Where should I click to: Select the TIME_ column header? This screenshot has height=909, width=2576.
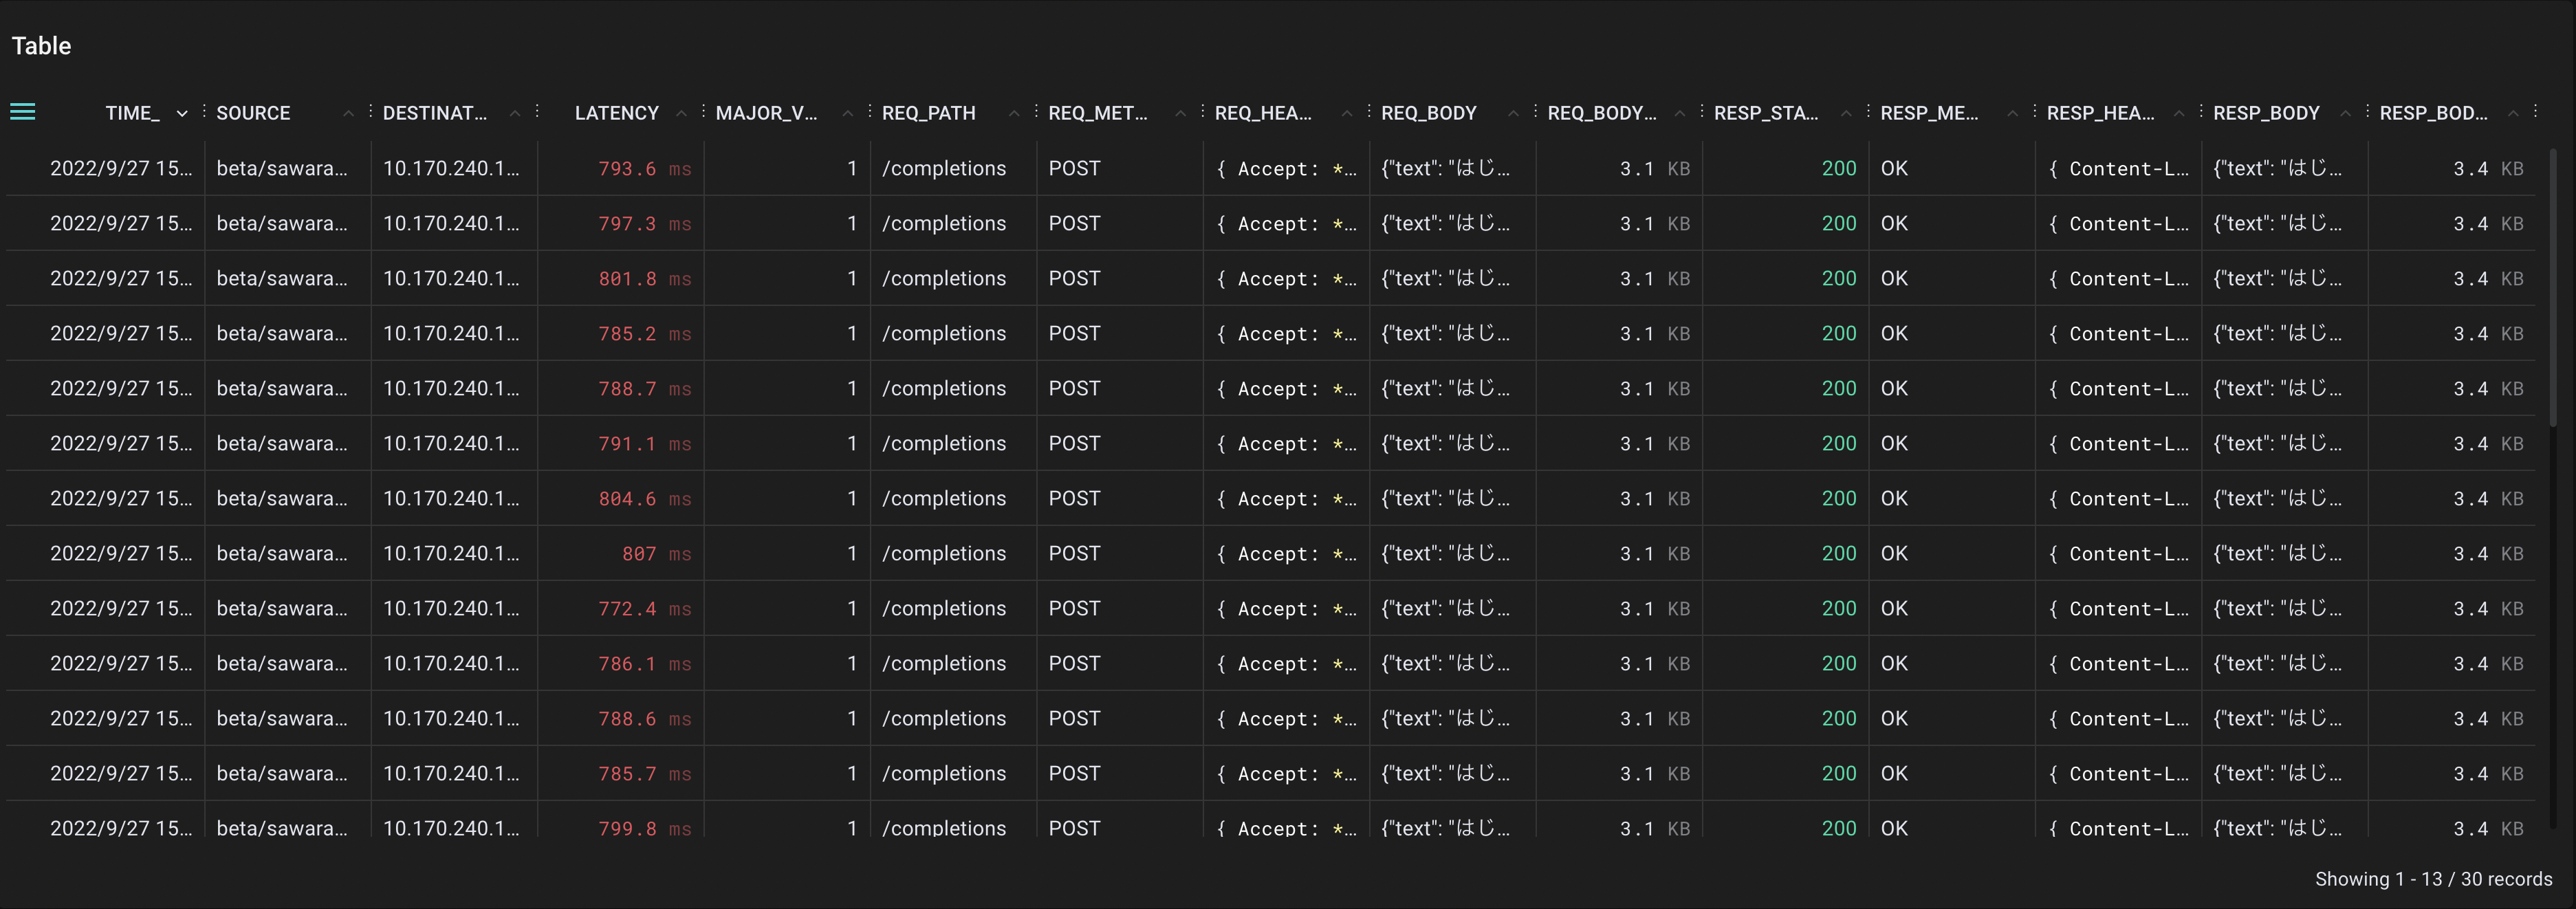tap(132, 113)
